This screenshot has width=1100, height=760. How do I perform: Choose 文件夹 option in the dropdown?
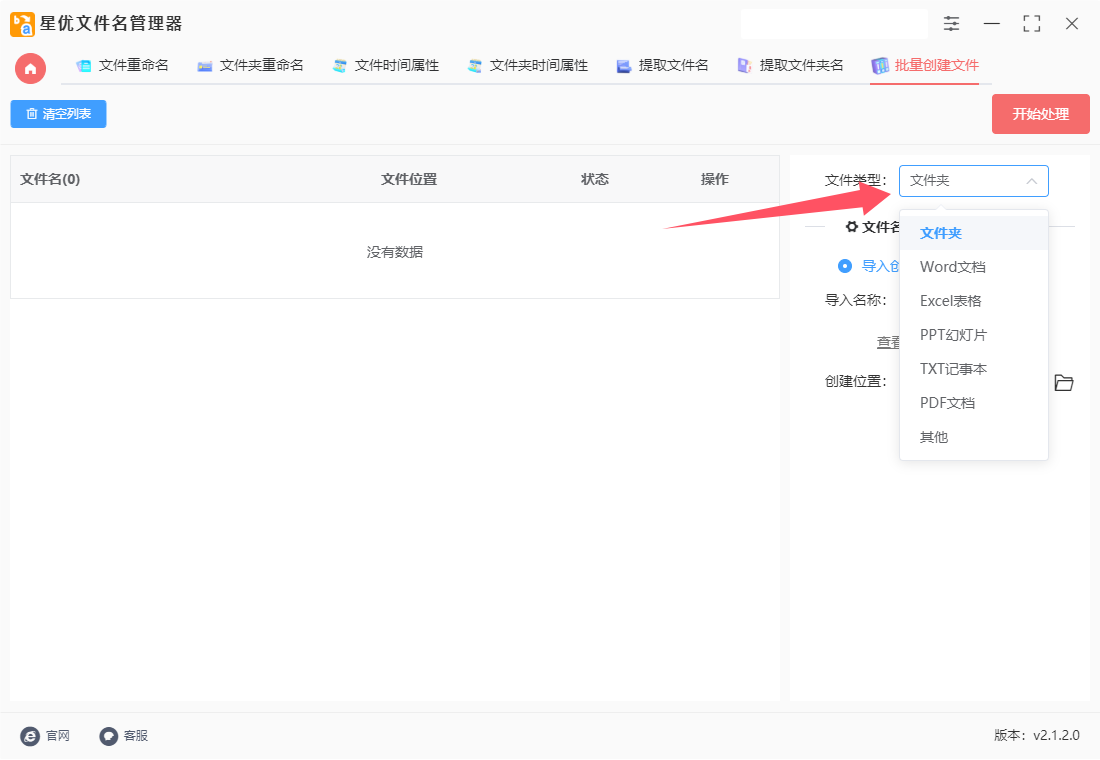coord(974,233)
